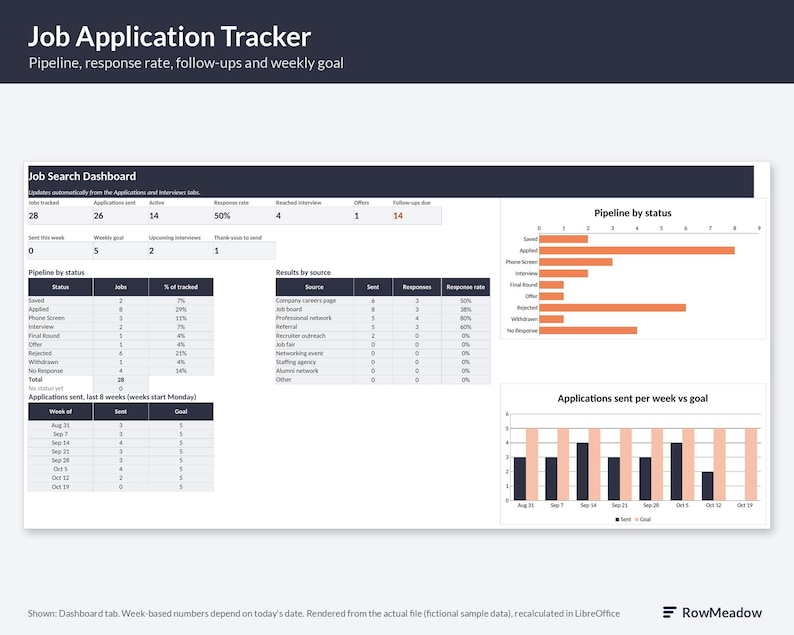Viewport: 794px width, 635px height.
Task: Select the Sep 14 week row
Action: pyautogui.click(x=121, y=443)
